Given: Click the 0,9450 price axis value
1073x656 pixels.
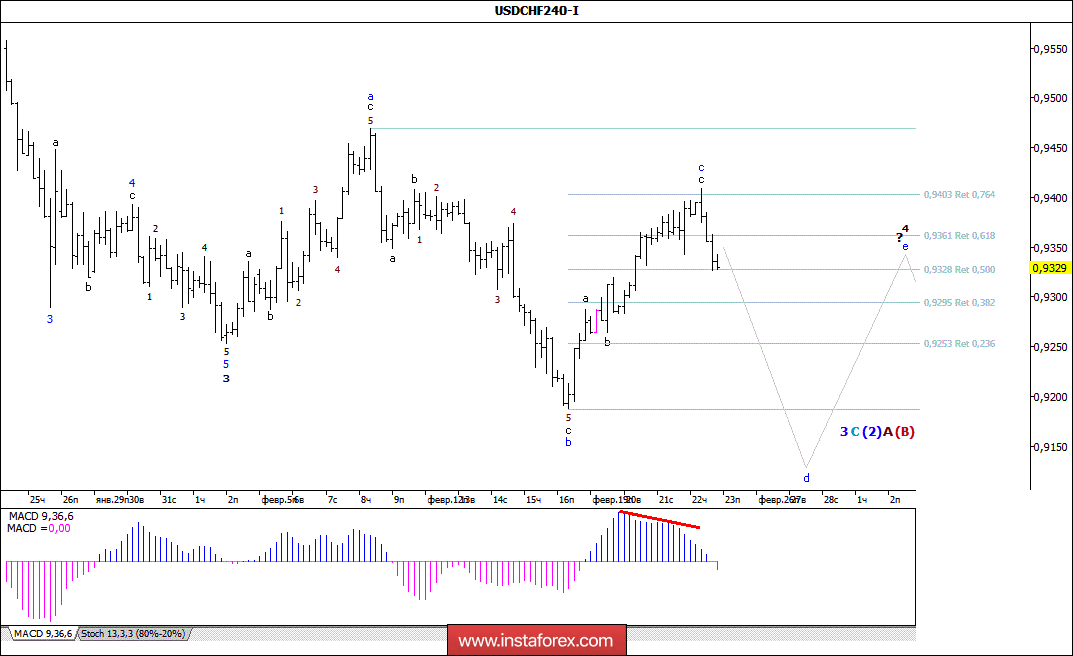Looking at the screenshot, I should pos(1050,148).
